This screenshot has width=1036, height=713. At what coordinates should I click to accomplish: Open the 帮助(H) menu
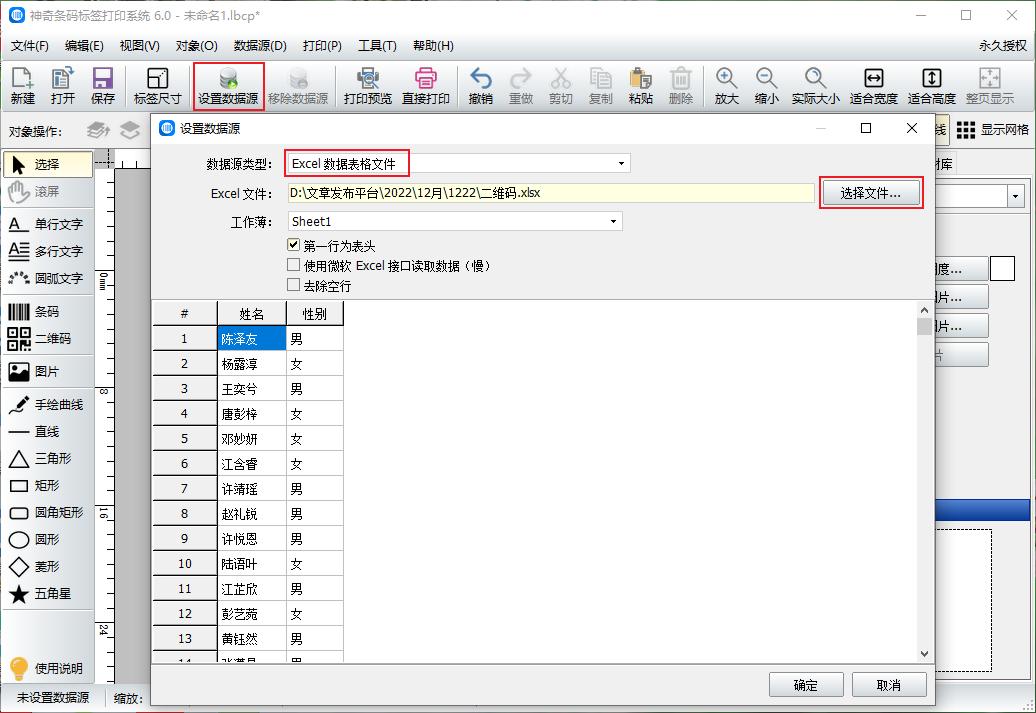coord(432,46)
